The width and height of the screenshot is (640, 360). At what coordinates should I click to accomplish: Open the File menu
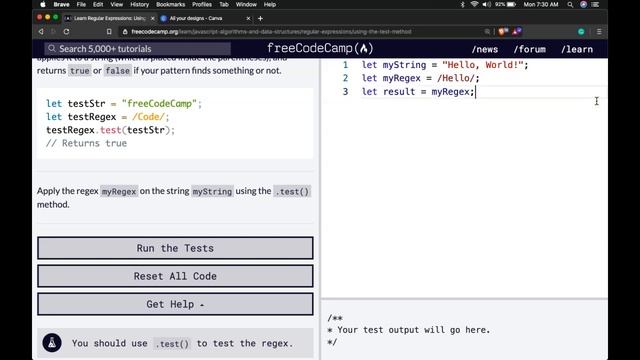pos(81,4)
